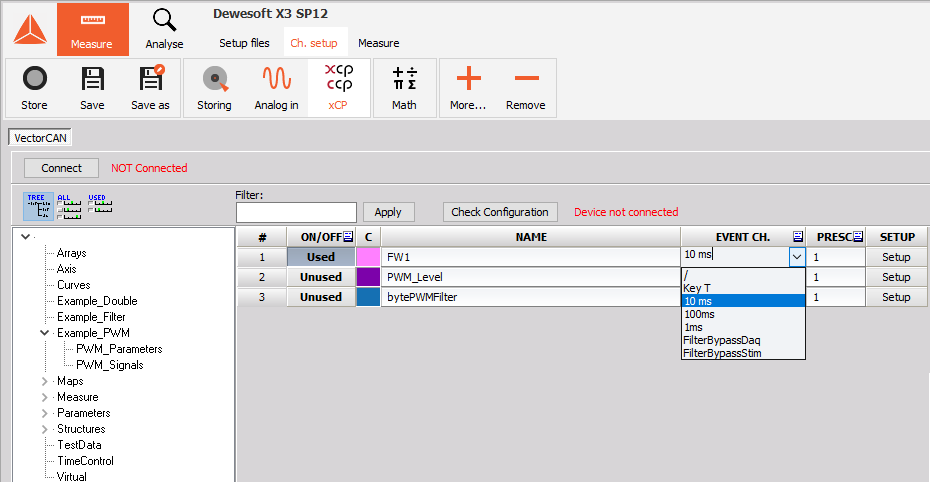The width and height of the screenshot is (930, 482).
Task: Open Setup for PWM_Level channel
Action: click(896, 277)
